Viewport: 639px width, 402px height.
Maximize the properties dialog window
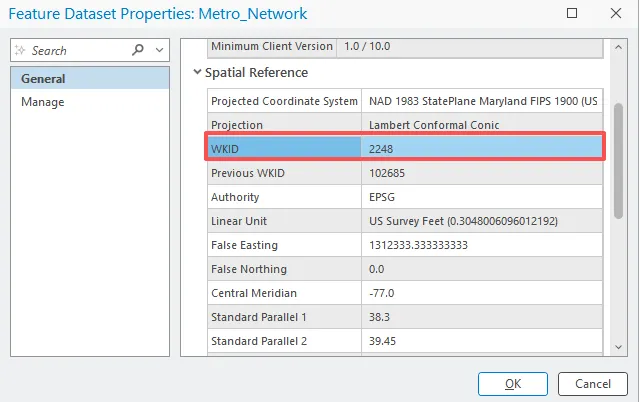[x=572, y=14]
